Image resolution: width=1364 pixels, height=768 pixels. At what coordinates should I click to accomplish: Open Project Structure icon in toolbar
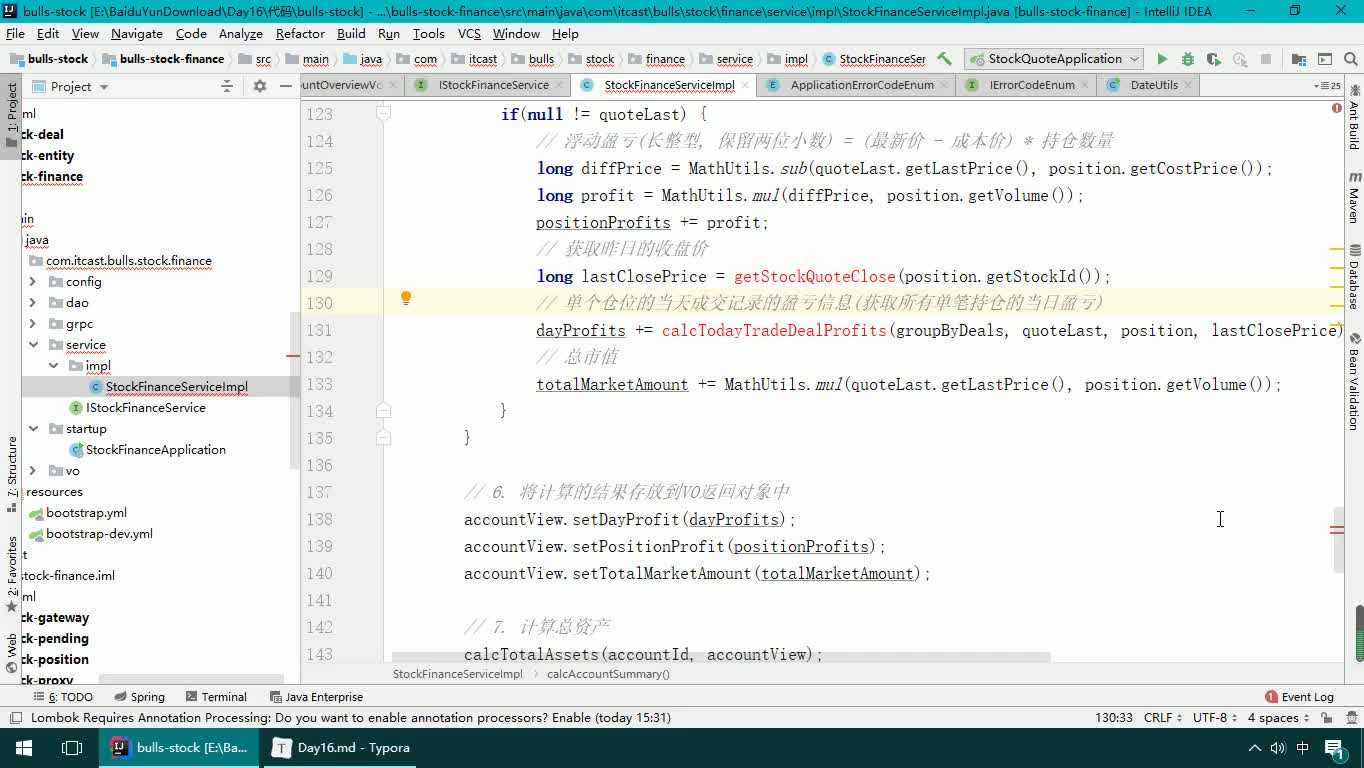[1299, 59]
